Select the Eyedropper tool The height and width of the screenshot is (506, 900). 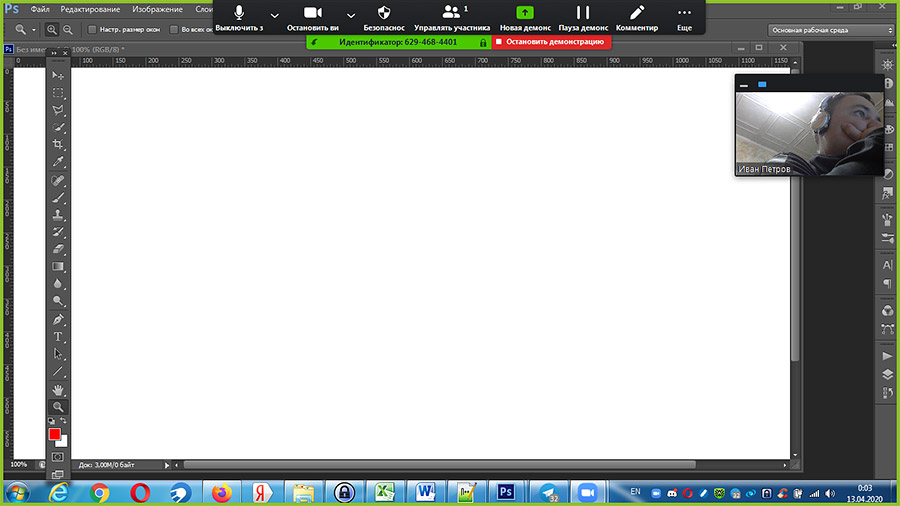coord(58,162)
